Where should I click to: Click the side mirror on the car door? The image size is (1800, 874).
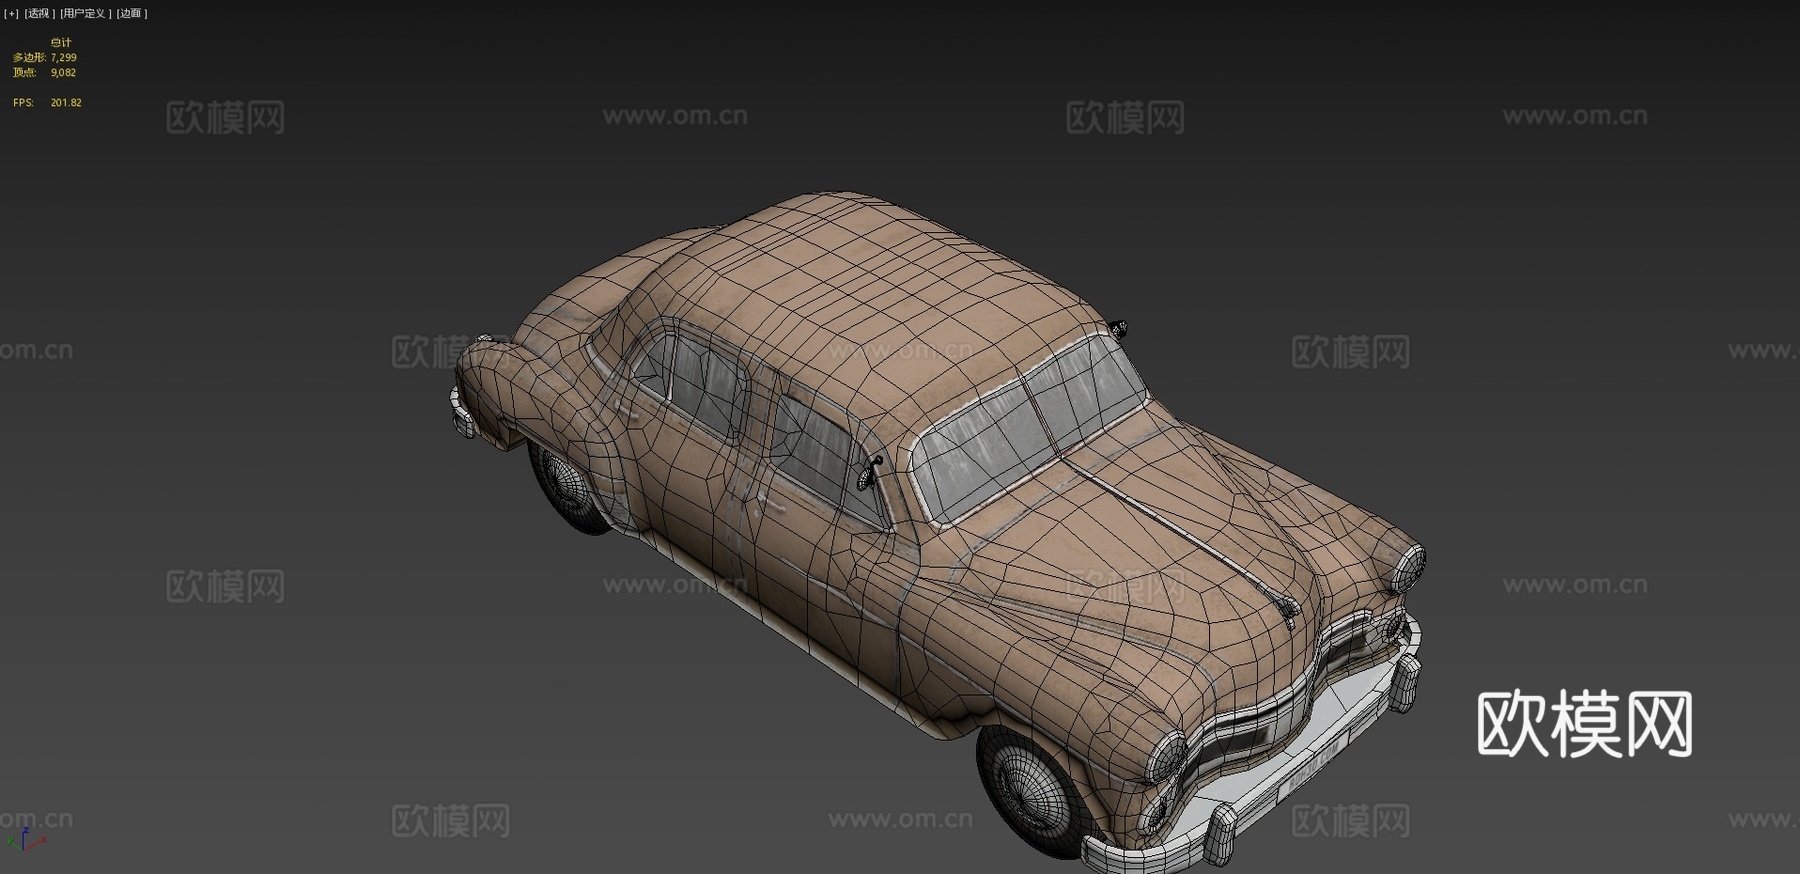coord(869,471)
